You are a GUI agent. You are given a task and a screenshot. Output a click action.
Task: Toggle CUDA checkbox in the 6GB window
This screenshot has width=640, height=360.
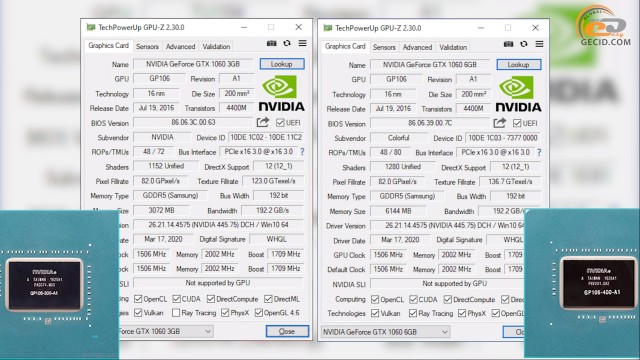click(413, 300)
